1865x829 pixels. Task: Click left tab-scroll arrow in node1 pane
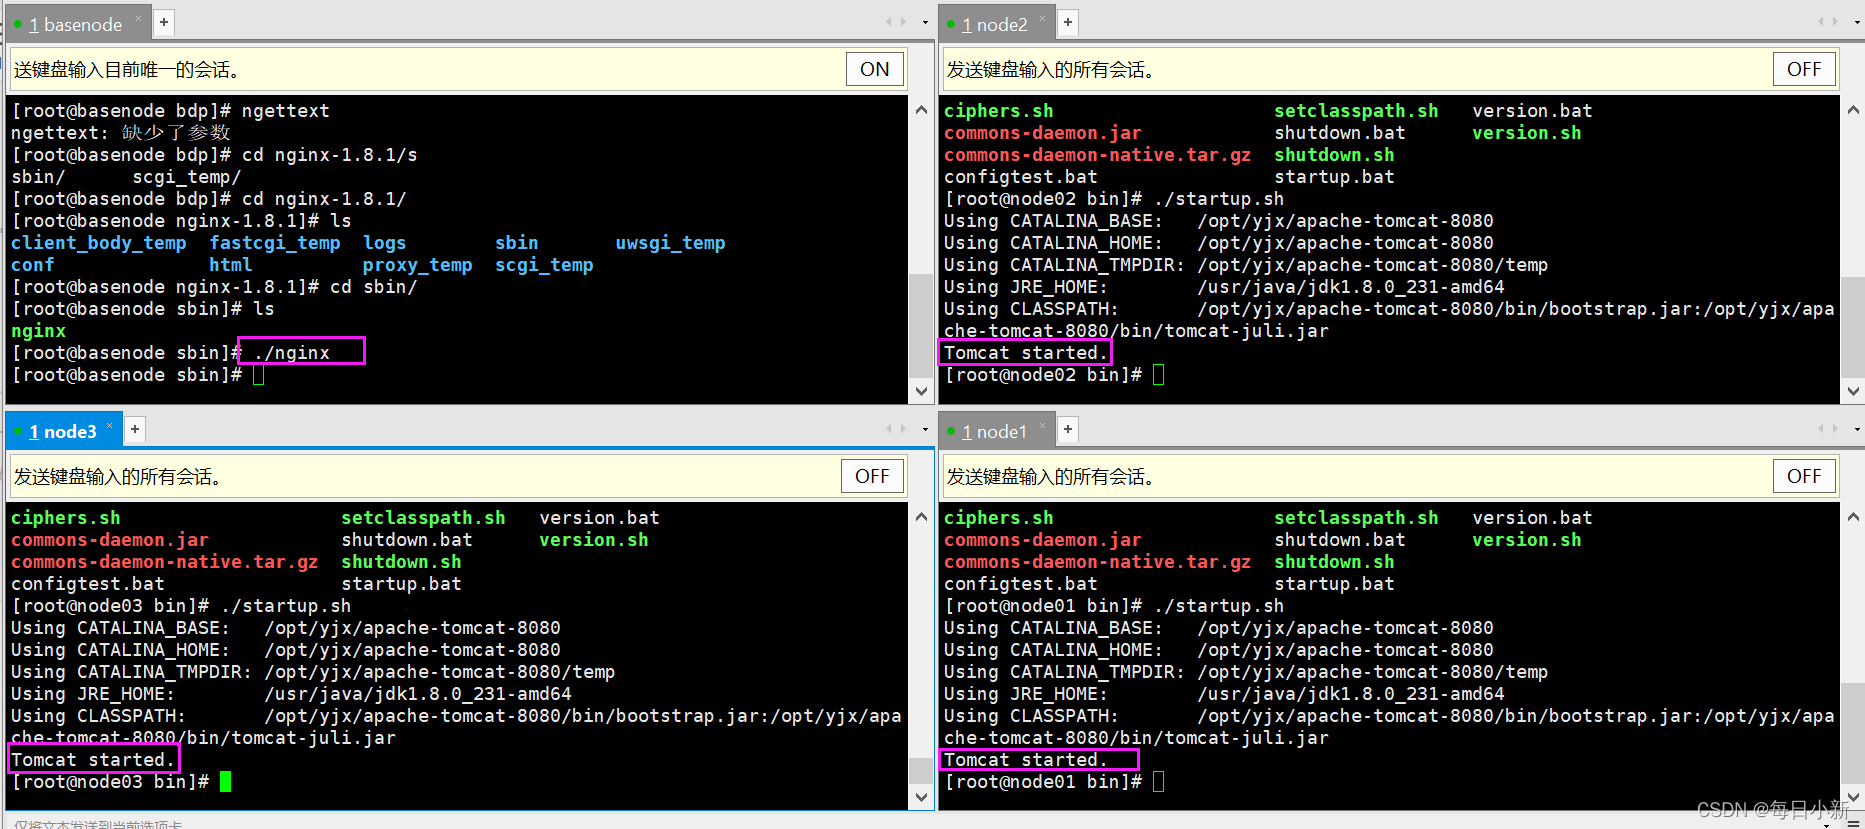point(1821,429)
